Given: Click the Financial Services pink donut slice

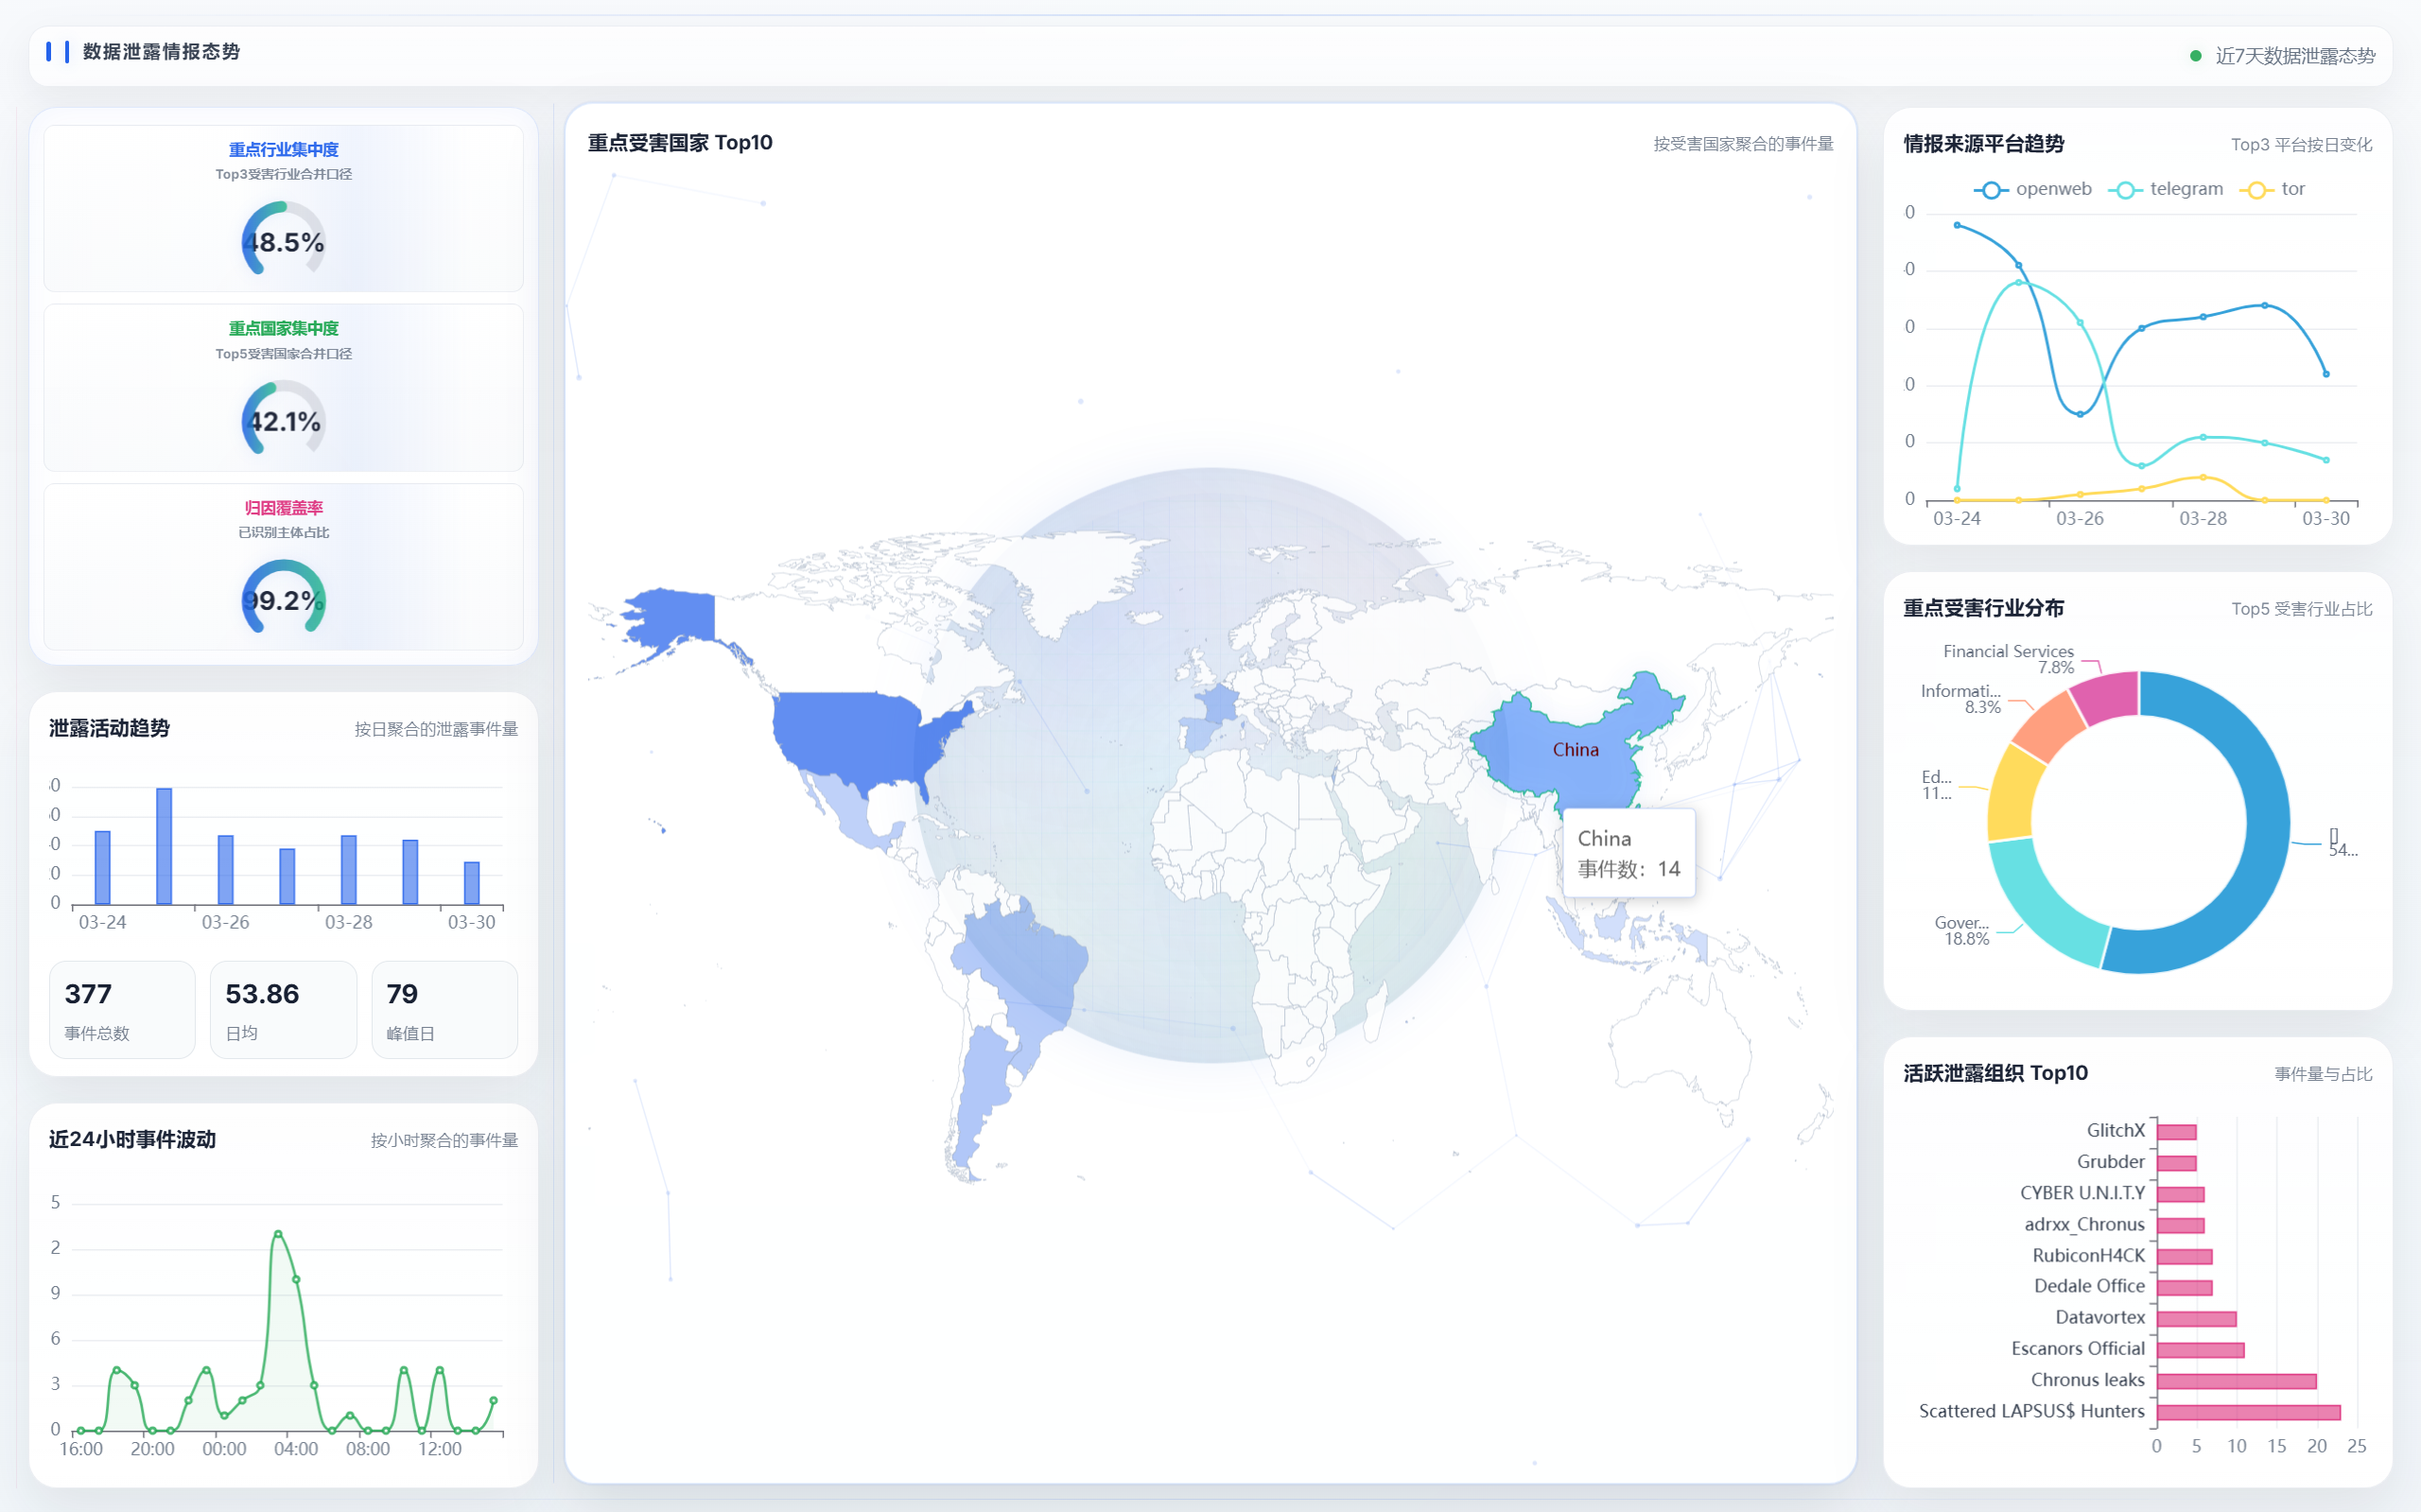Looking at the screenshot, I should tap(2107, 695).
